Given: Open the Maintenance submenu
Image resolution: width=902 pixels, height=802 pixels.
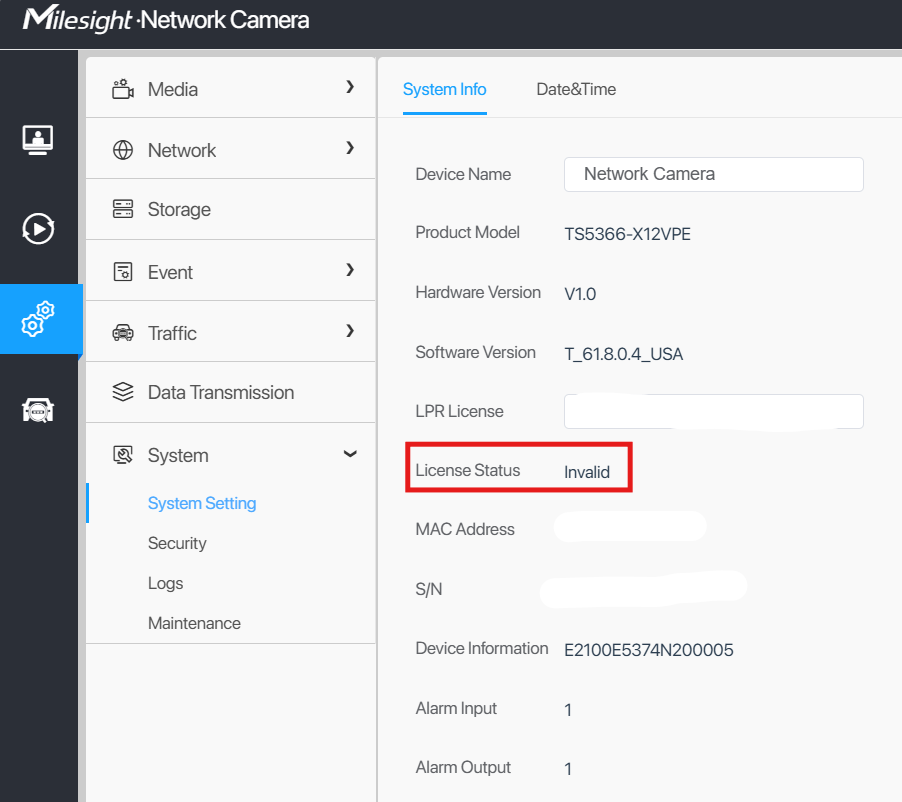Looking at the screenshot, I should (194, 623).
